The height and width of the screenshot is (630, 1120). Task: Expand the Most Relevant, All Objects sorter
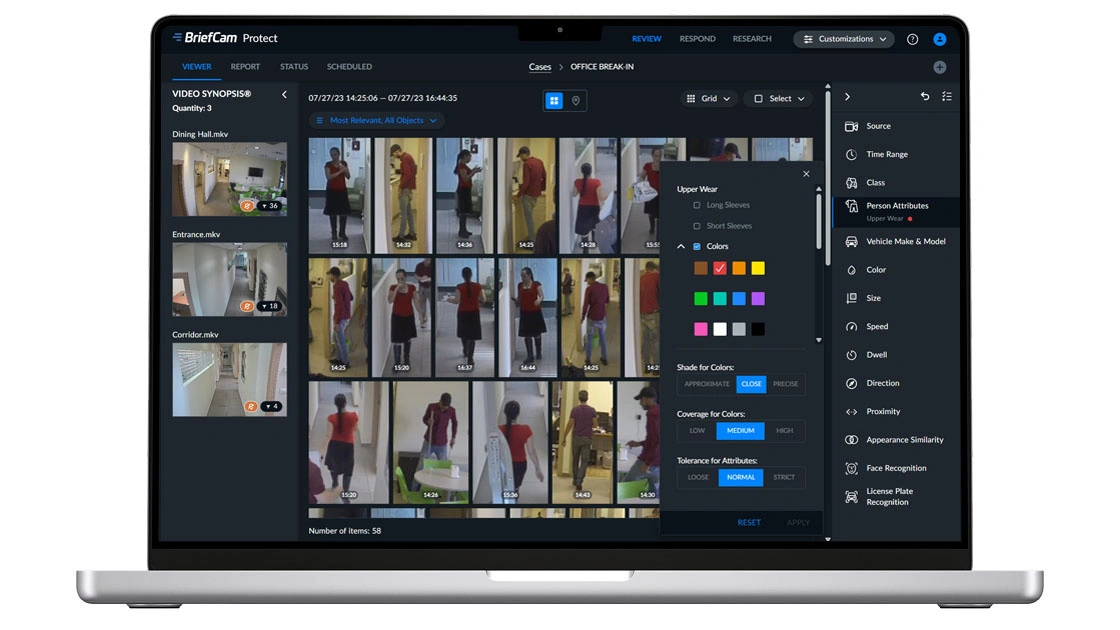(377, 120)
